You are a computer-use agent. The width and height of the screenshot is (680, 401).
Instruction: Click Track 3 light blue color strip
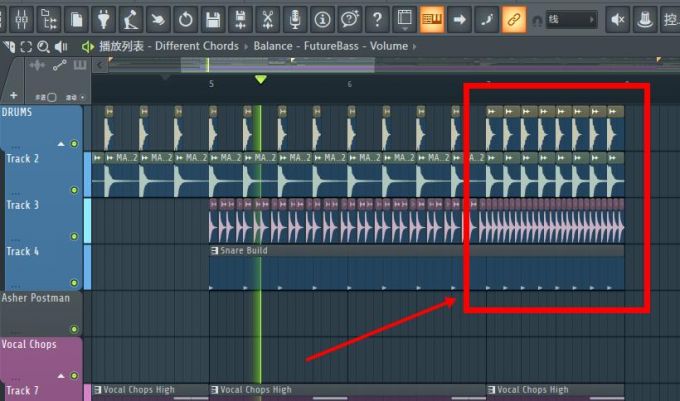click(x=87, y=221)
